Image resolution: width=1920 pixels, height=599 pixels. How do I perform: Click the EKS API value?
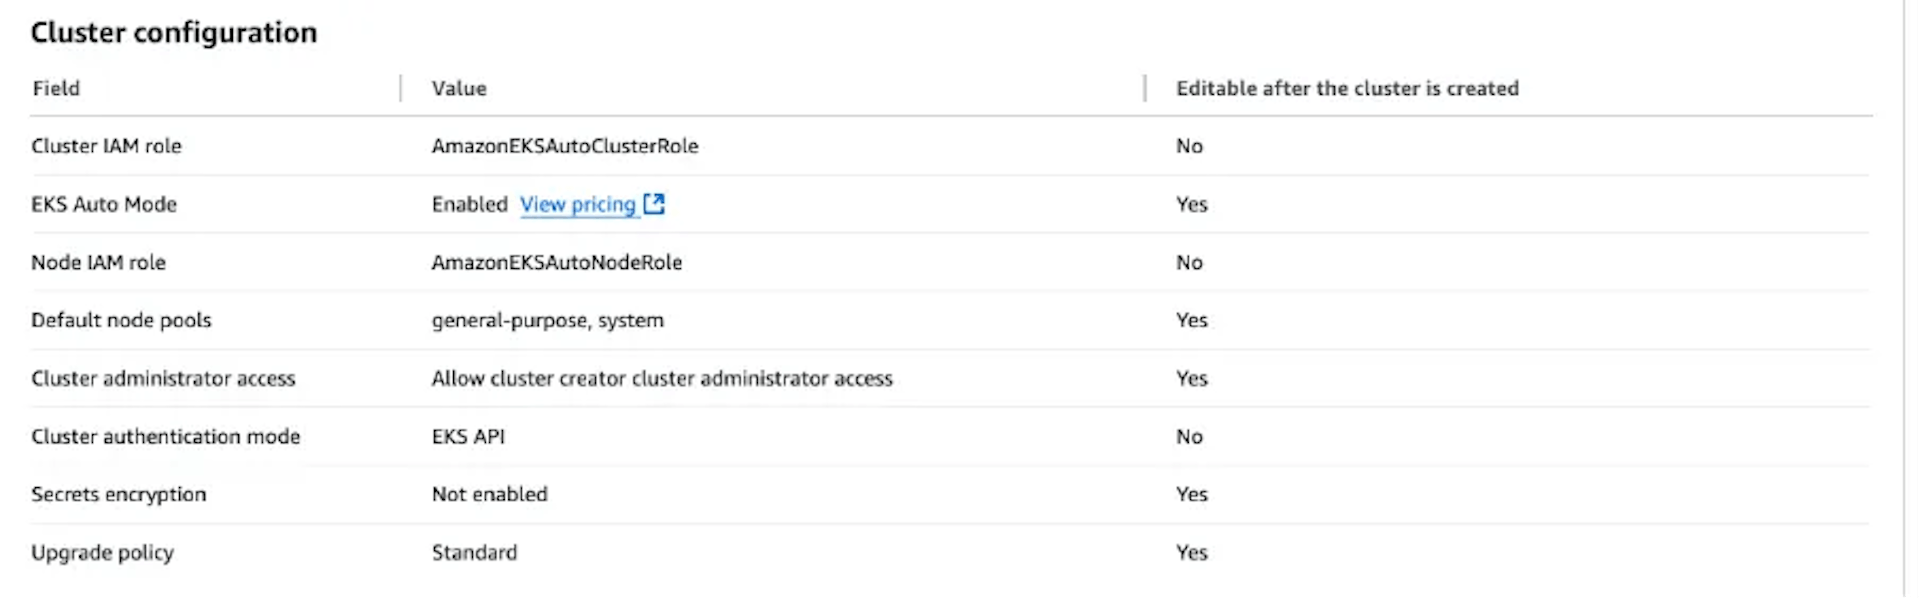pyautogui.click(x=468, y=436)
